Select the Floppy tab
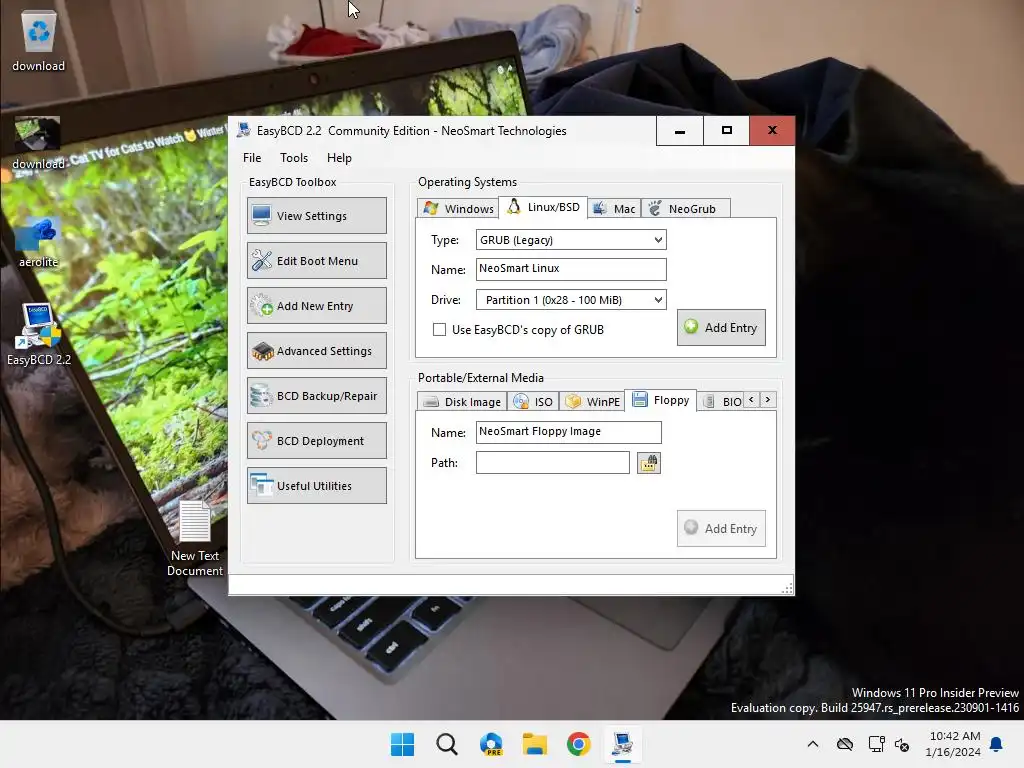The height and width of the screenshot is (768, 1024). click(x=660, y=400)
